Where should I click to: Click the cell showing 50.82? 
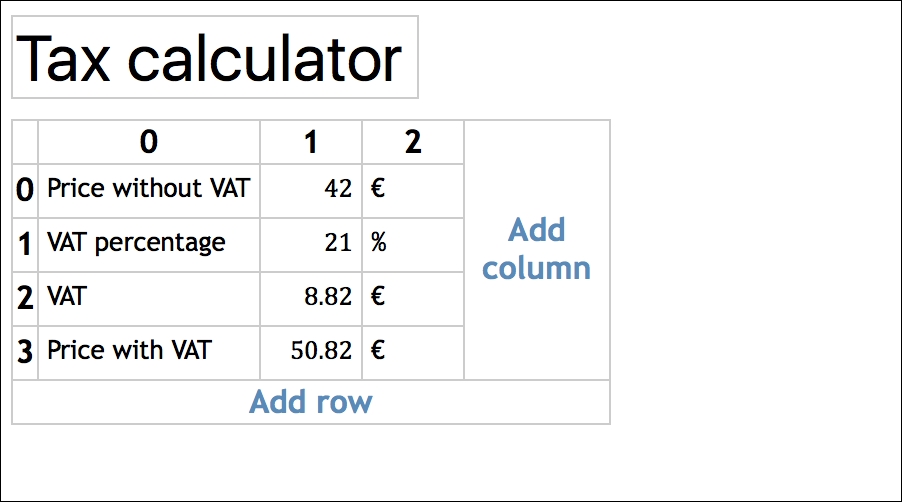tap(311, 352)
